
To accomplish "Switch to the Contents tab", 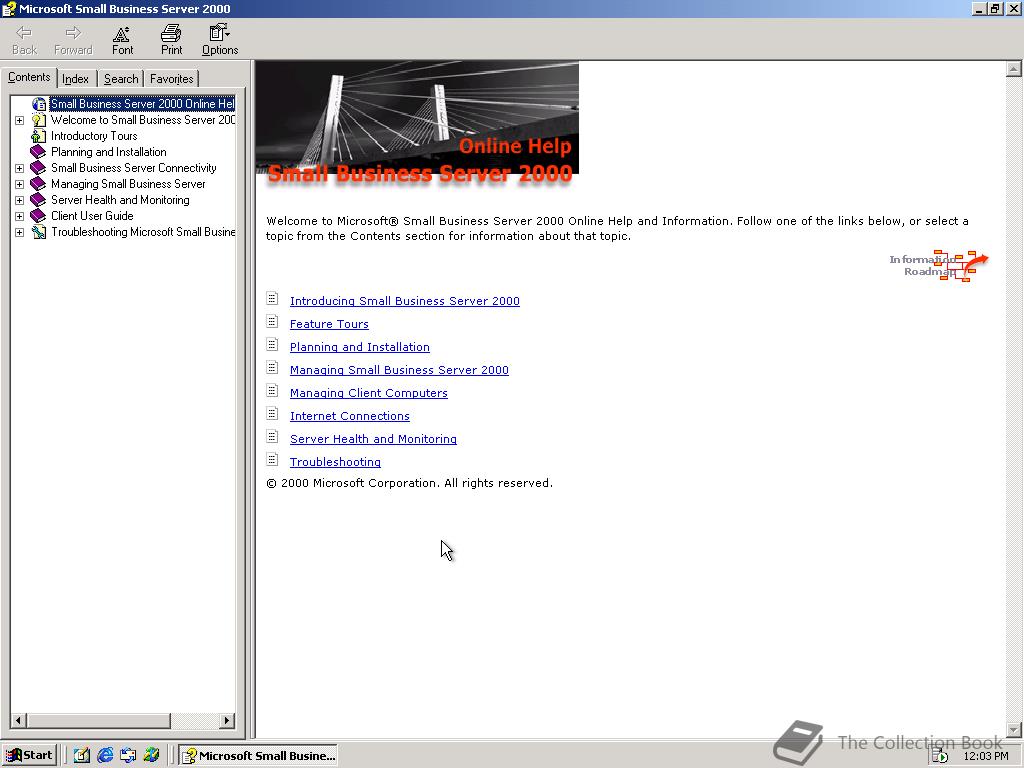I will [x=29, y=77].
